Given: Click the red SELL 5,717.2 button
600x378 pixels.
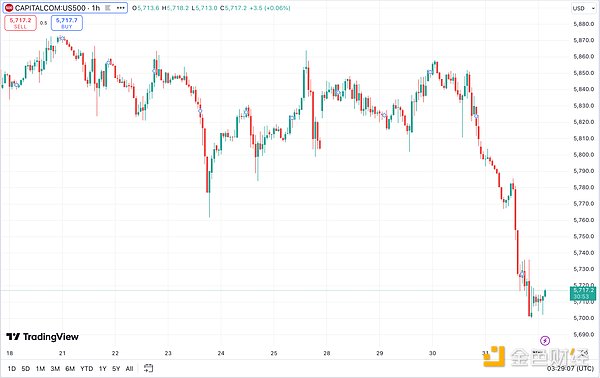Looking at the screenshot, I should tap(20, 23).
